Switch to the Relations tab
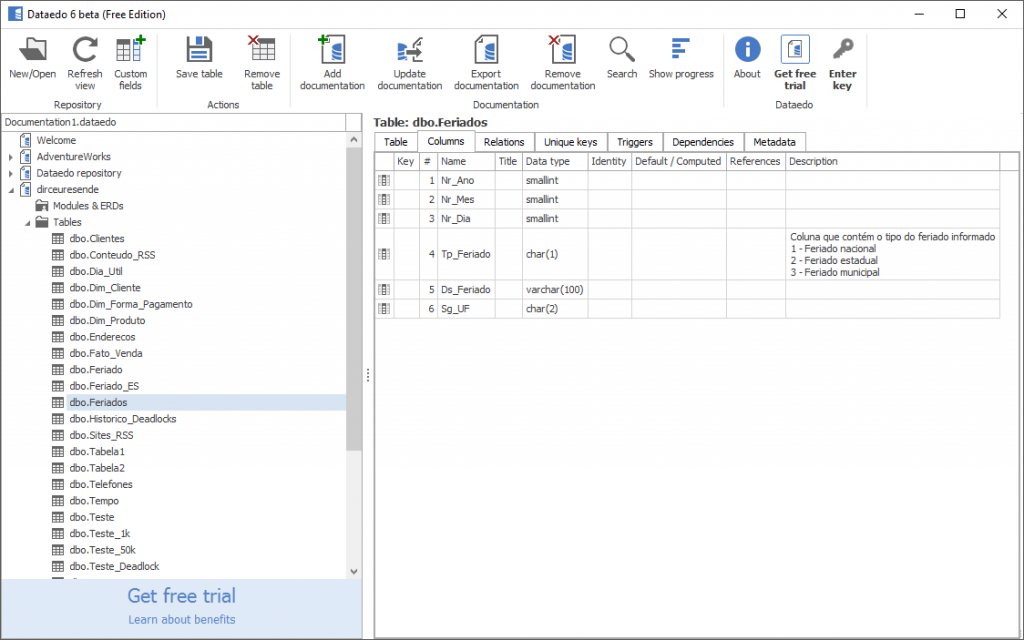The height and width of the screenshot is (640, 1024). [504, 141]
